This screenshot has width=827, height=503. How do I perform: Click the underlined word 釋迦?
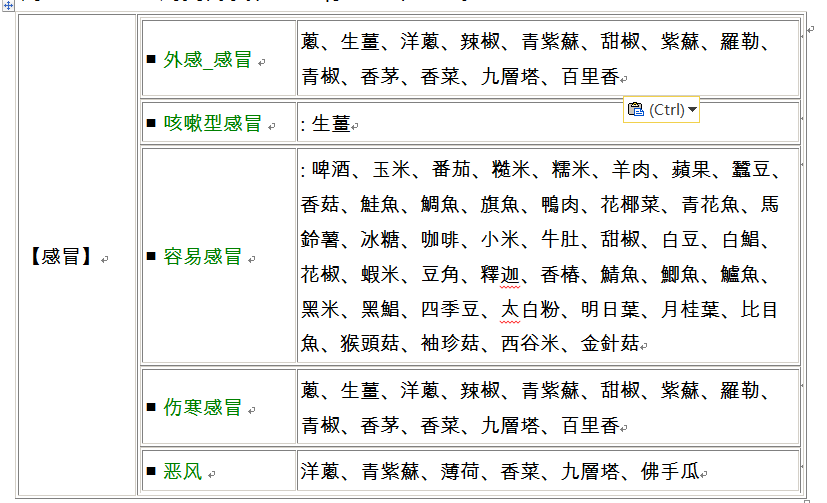pyautogui.click(x=501, y=275)
